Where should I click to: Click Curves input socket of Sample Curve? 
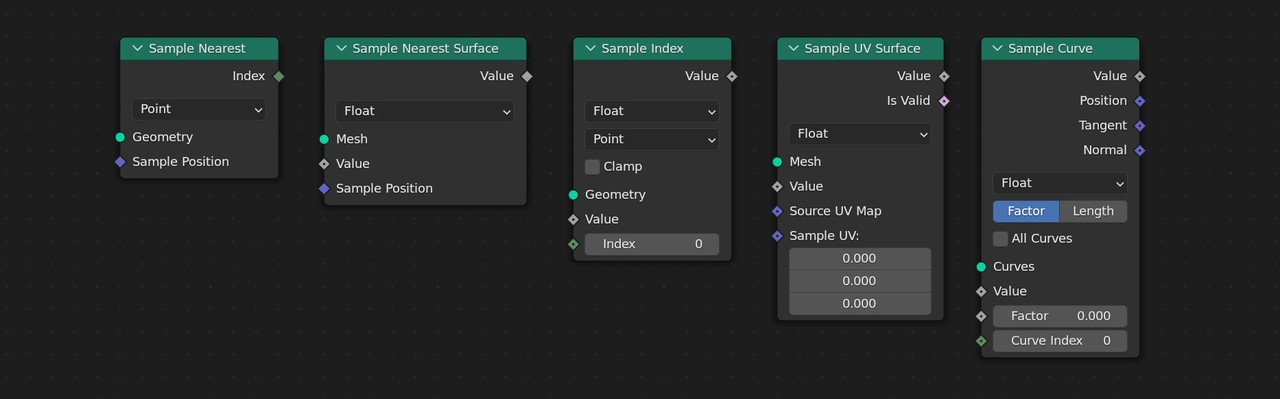pos(981,267)
